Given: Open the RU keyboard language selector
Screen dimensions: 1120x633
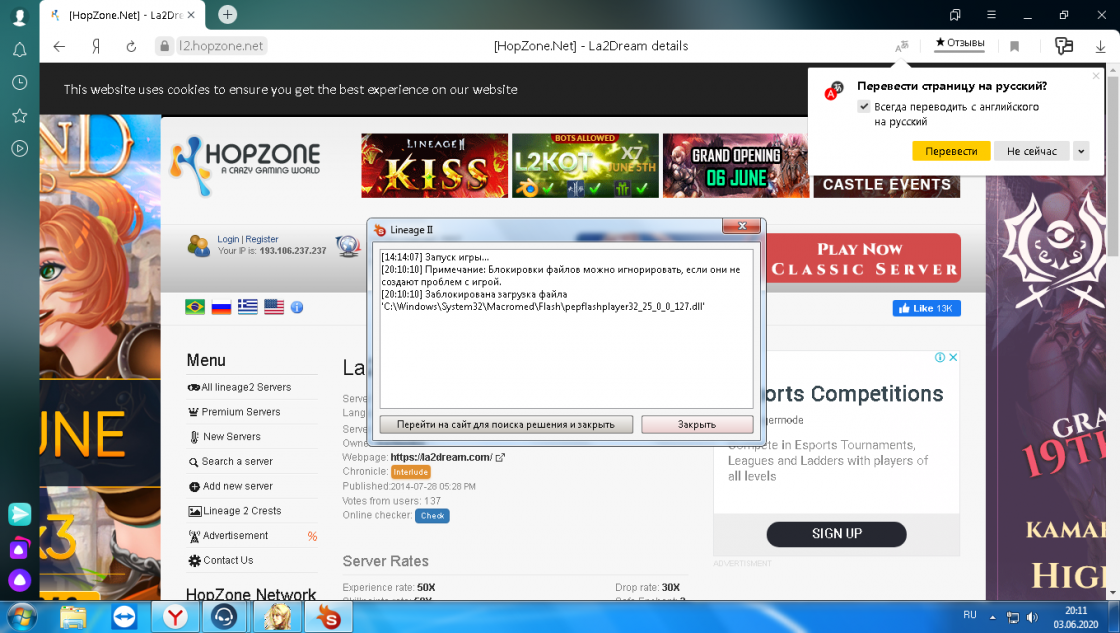Looking at the screenshot, I should [x=969, y=614].
